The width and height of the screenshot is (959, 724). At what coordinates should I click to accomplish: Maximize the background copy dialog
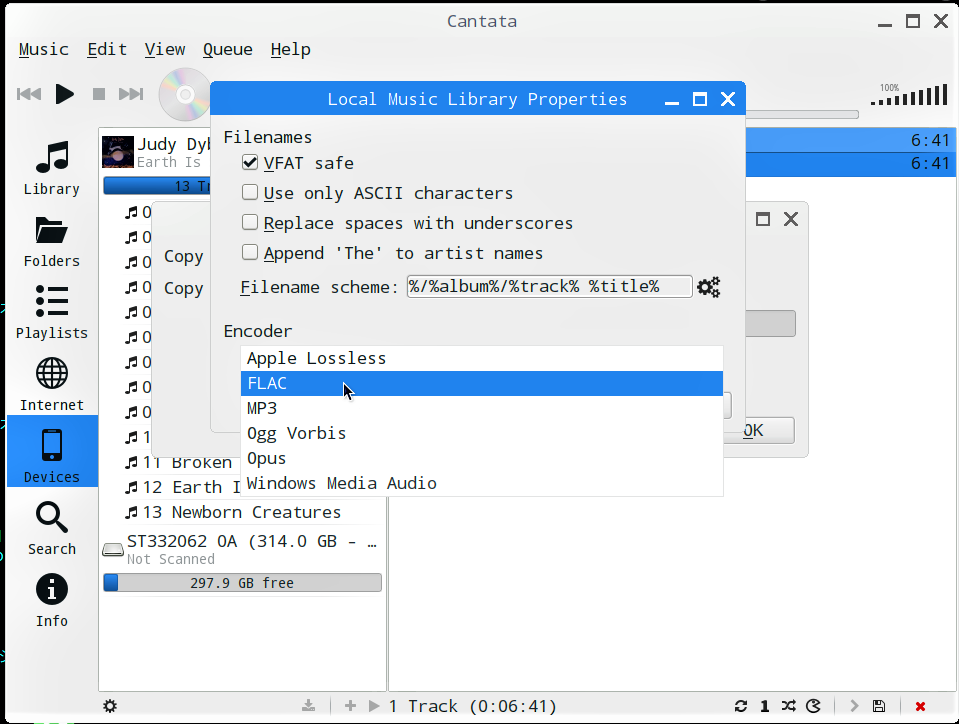763,219
